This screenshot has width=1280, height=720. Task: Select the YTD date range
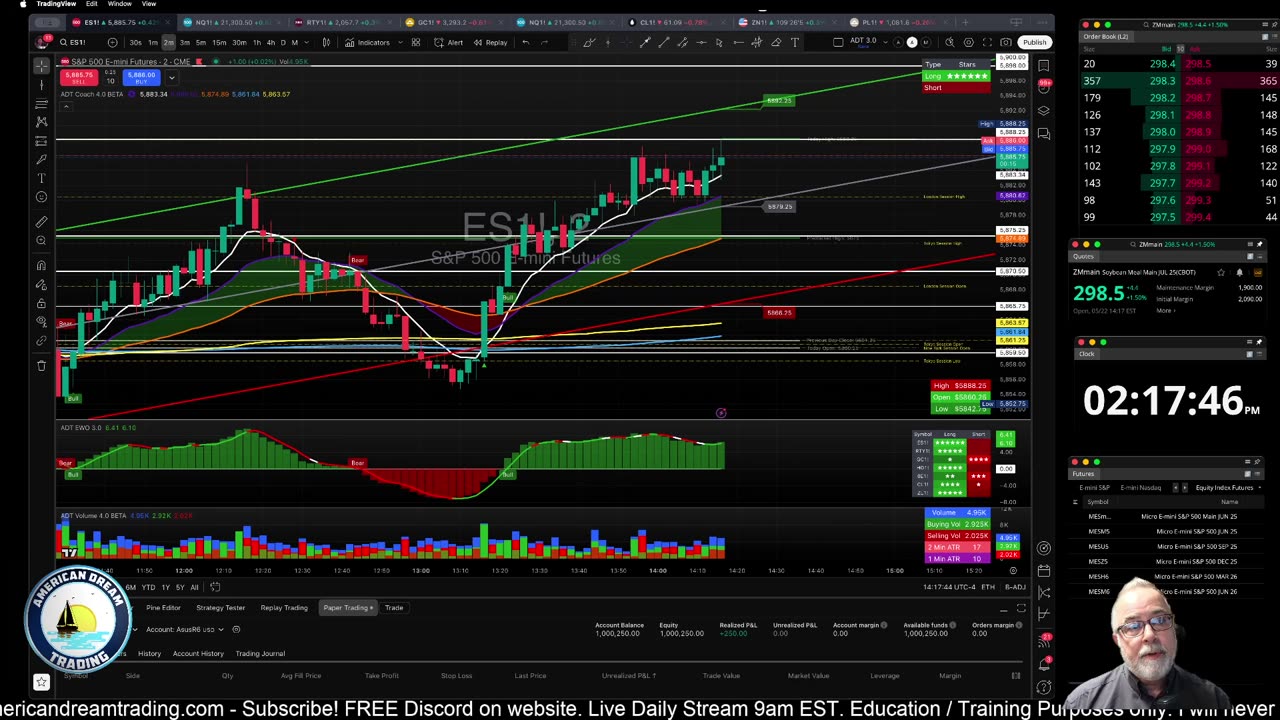click(148, 587)
